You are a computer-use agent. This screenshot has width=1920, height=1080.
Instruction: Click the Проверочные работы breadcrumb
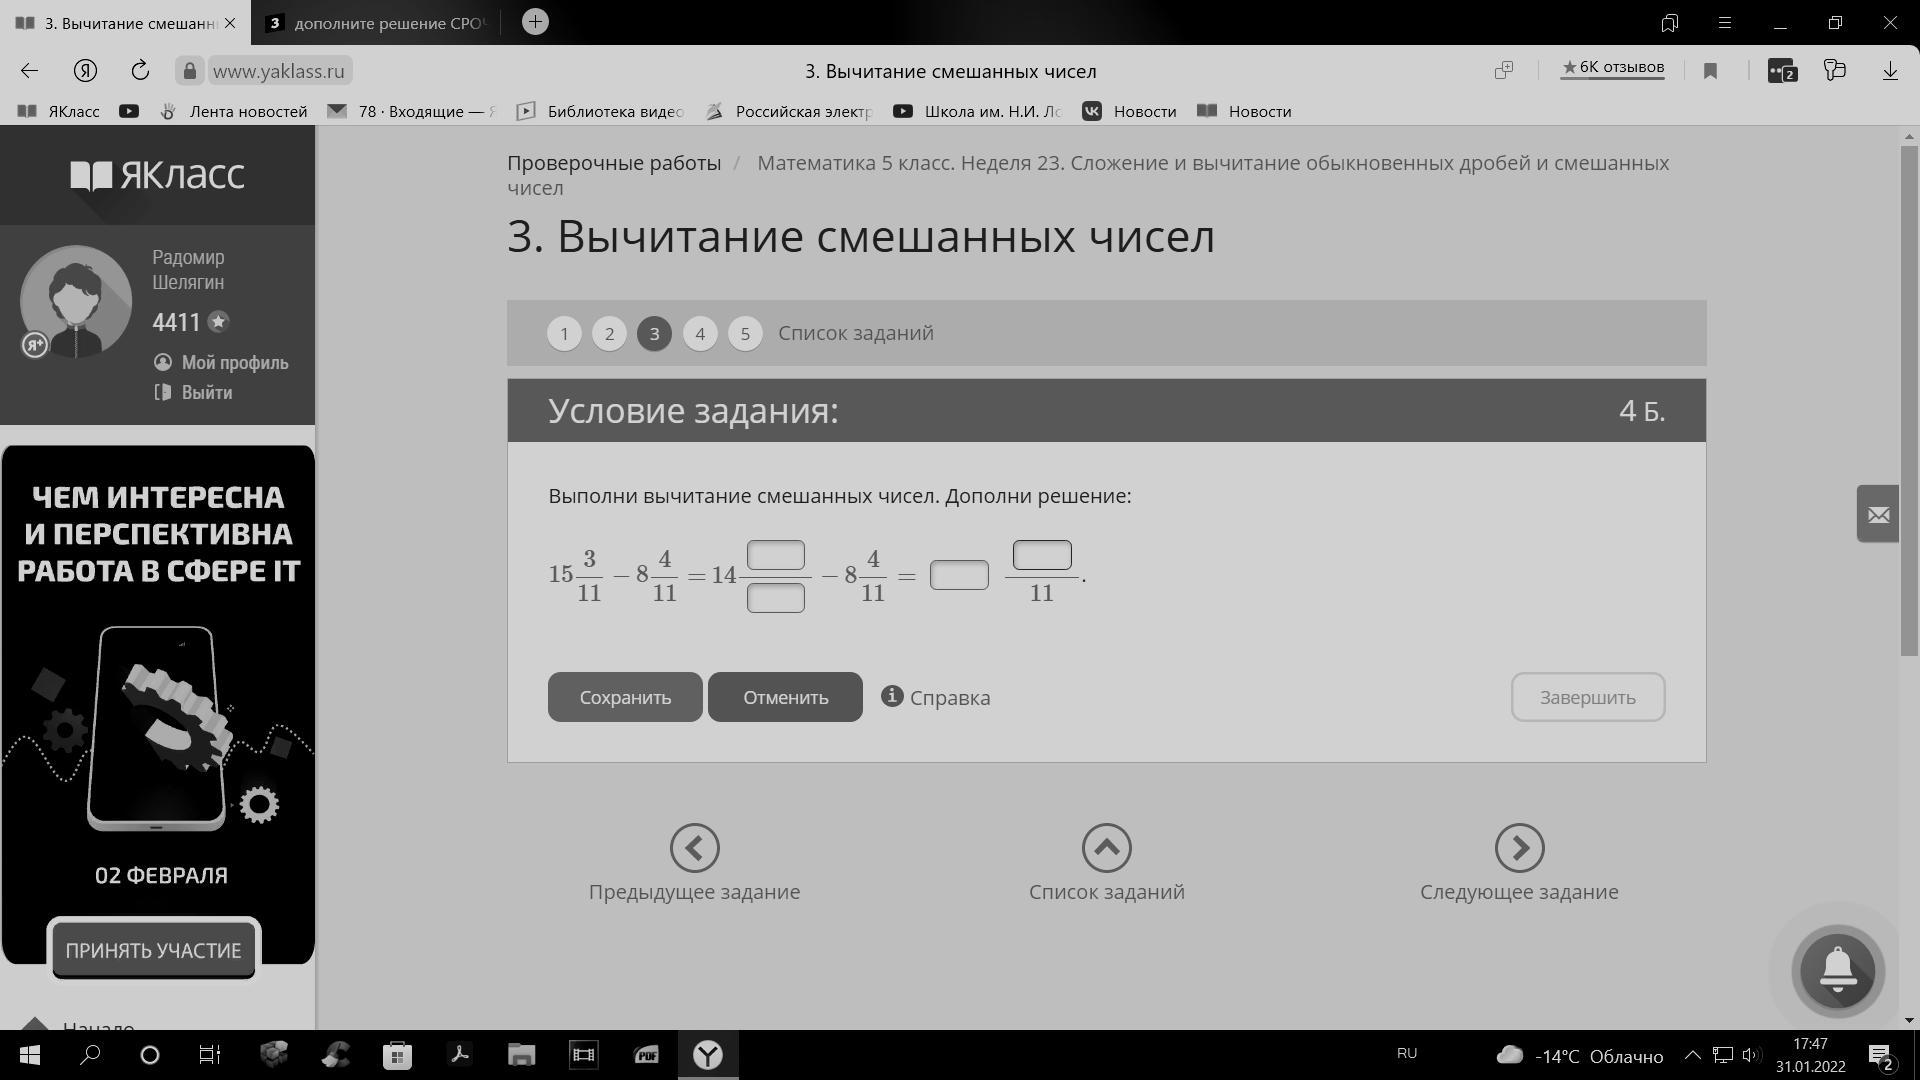coord(613,163)
